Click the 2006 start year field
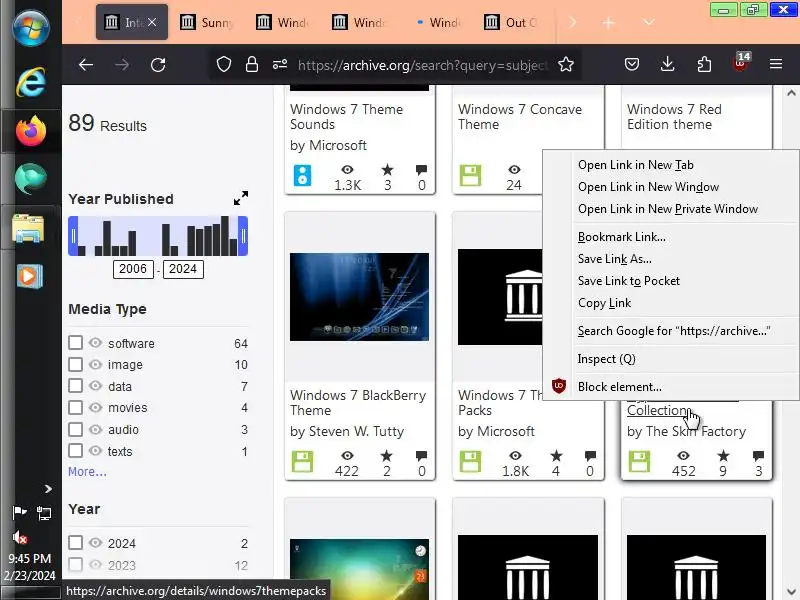This screenshot has height=600, width=800. [133, 269]
